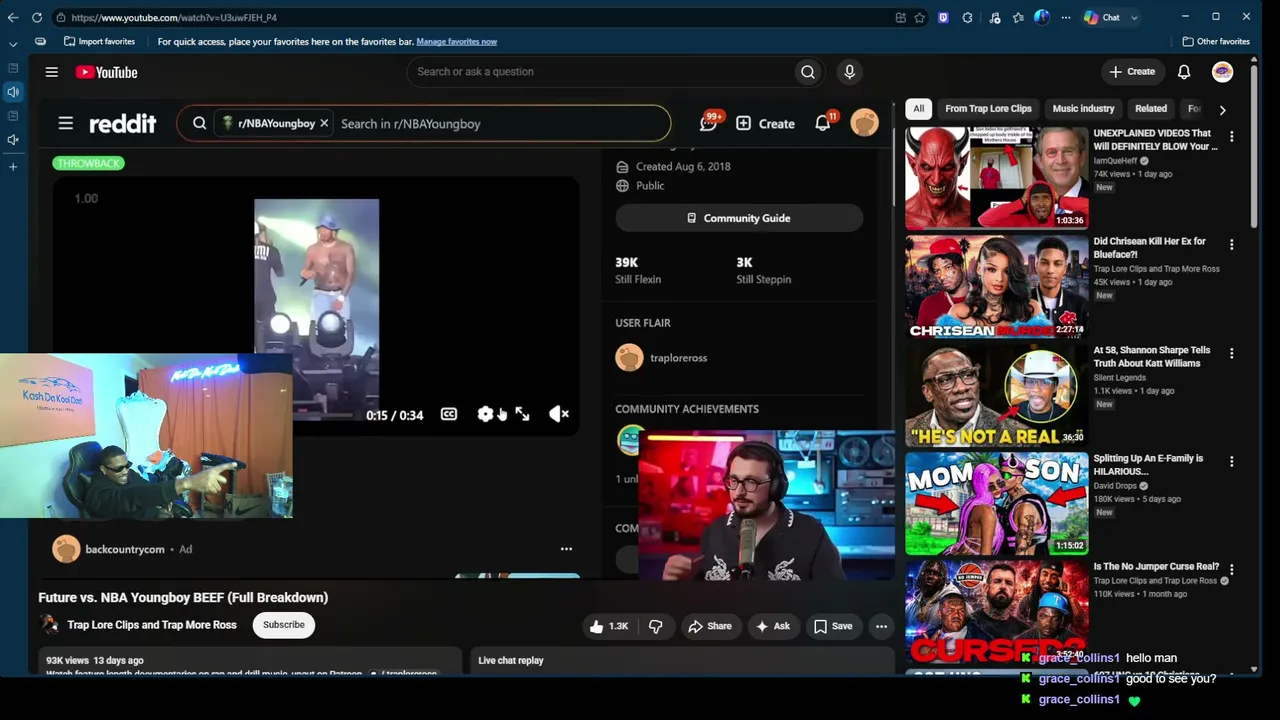The height and width of the screenshot is (720, 1280).
Task: Start YouTube voice search with microphone
Action: [x=849, y=72]
